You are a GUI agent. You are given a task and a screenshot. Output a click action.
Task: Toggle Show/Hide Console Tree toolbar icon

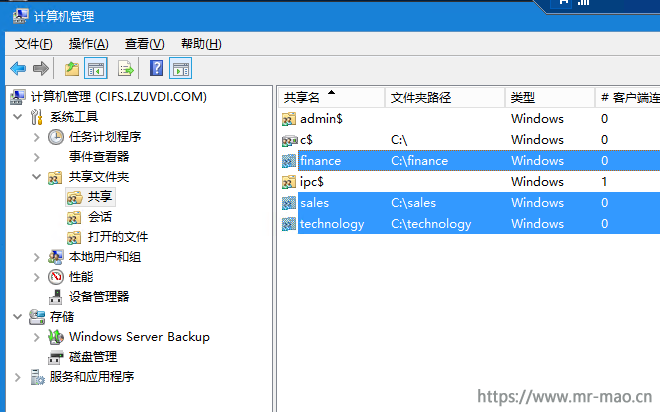coord(96,68)
